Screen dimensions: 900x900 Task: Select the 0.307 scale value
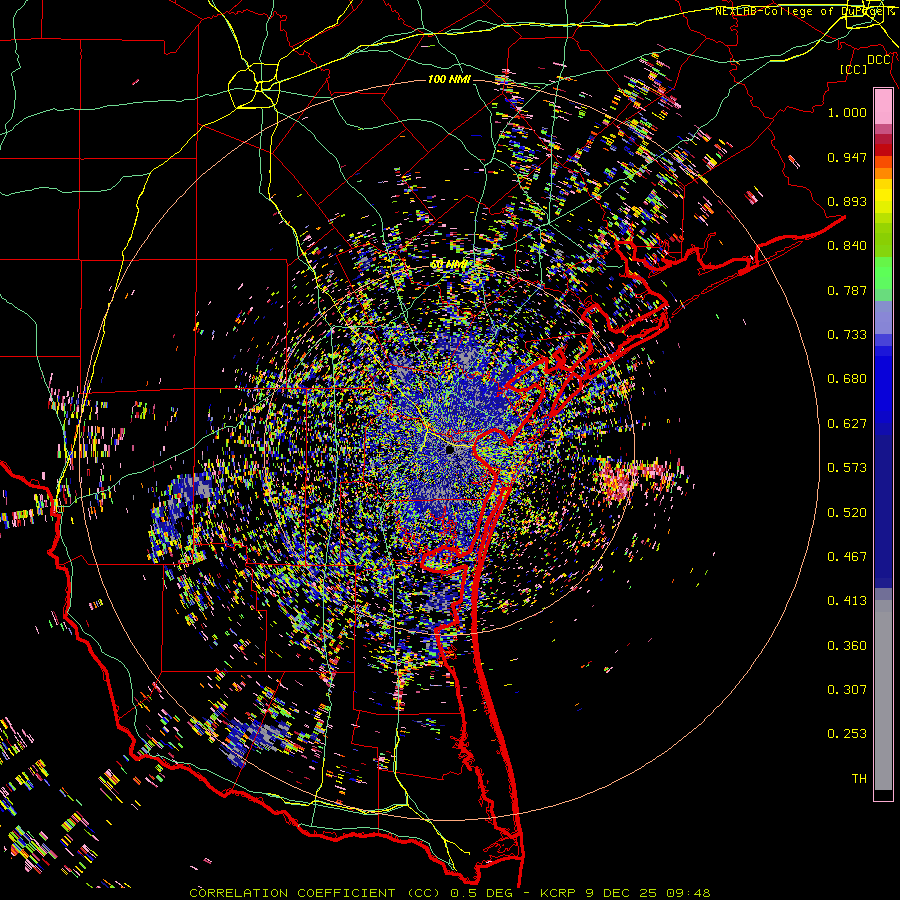[x=847, y=690]
